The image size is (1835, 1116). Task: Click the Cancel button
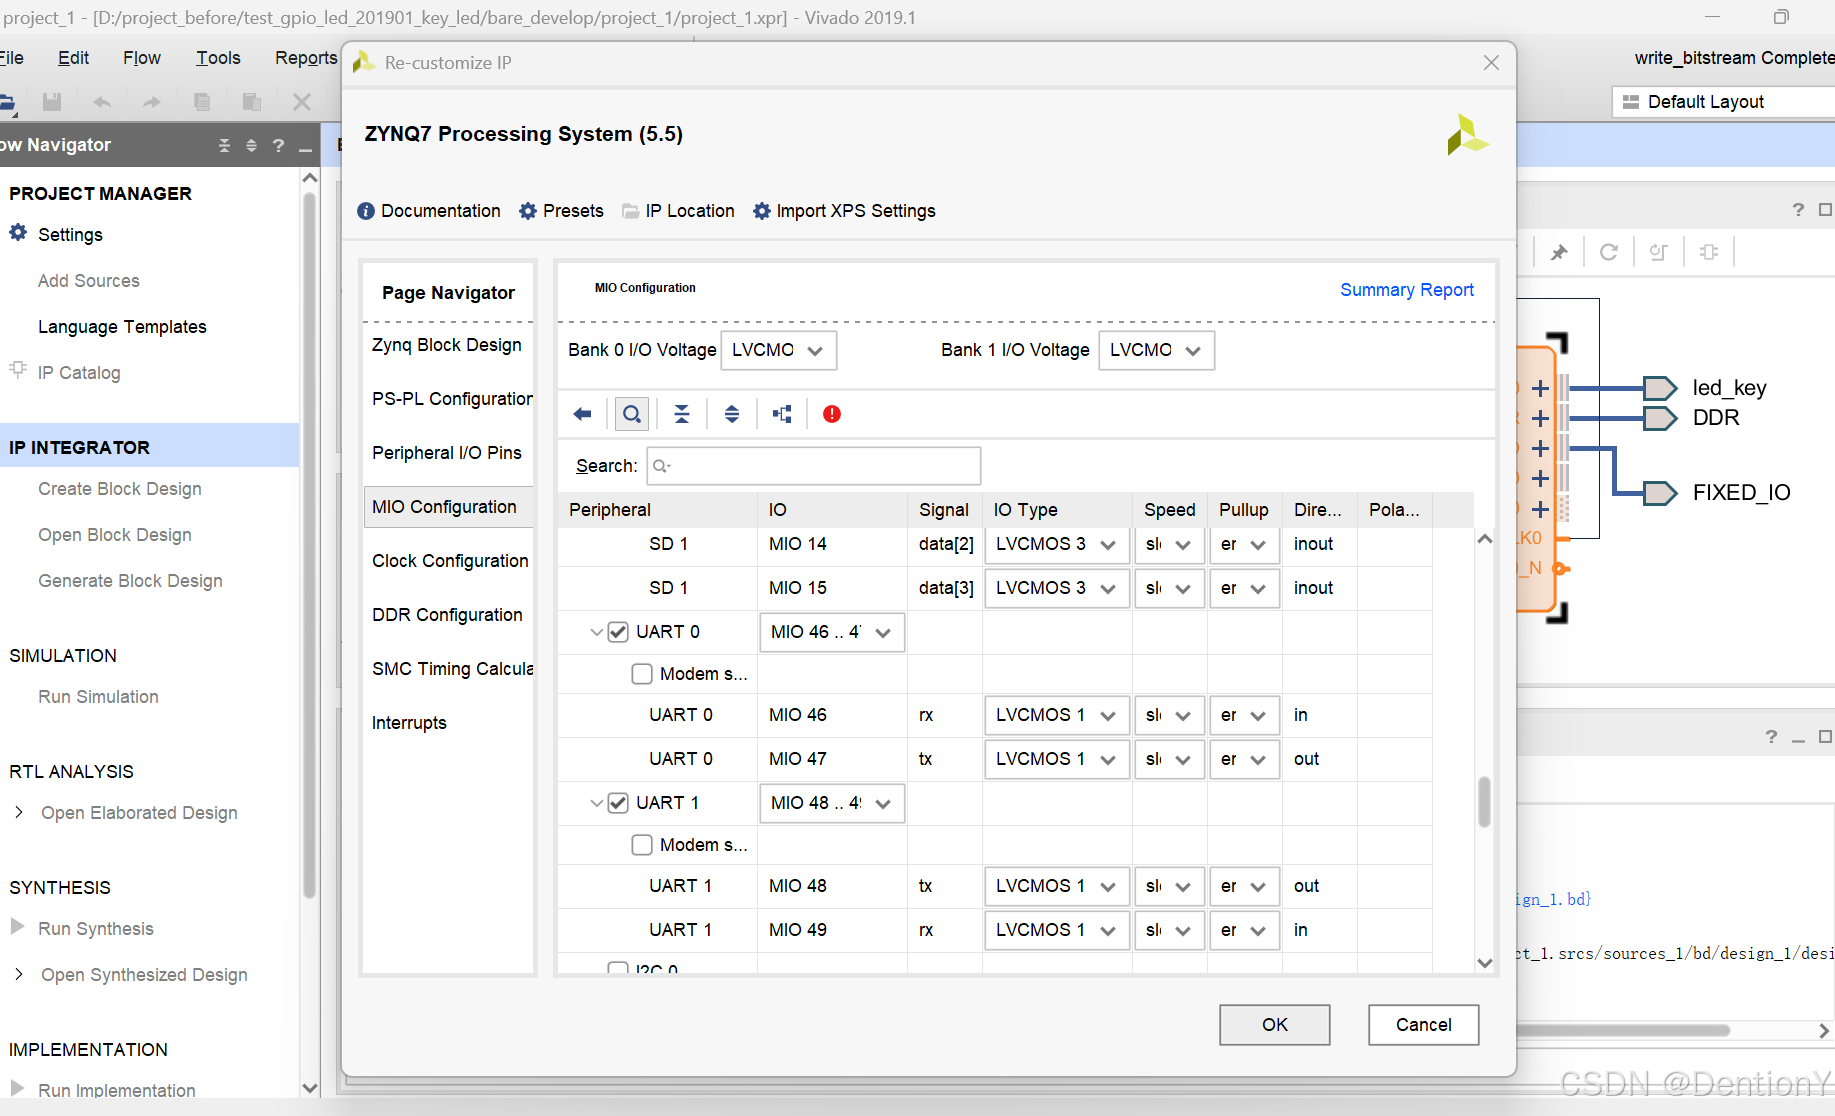click(1424, 1025)
